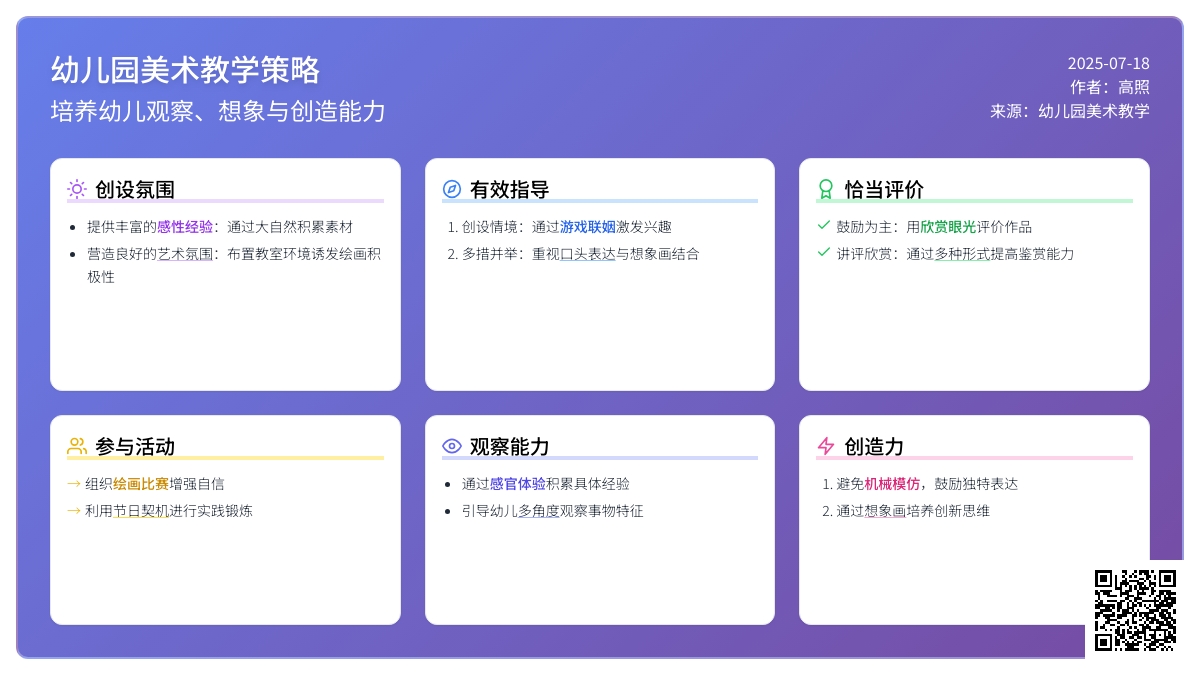Click the checkmark before 鼓励为主

pyautogui.click(x=824, y=226)
